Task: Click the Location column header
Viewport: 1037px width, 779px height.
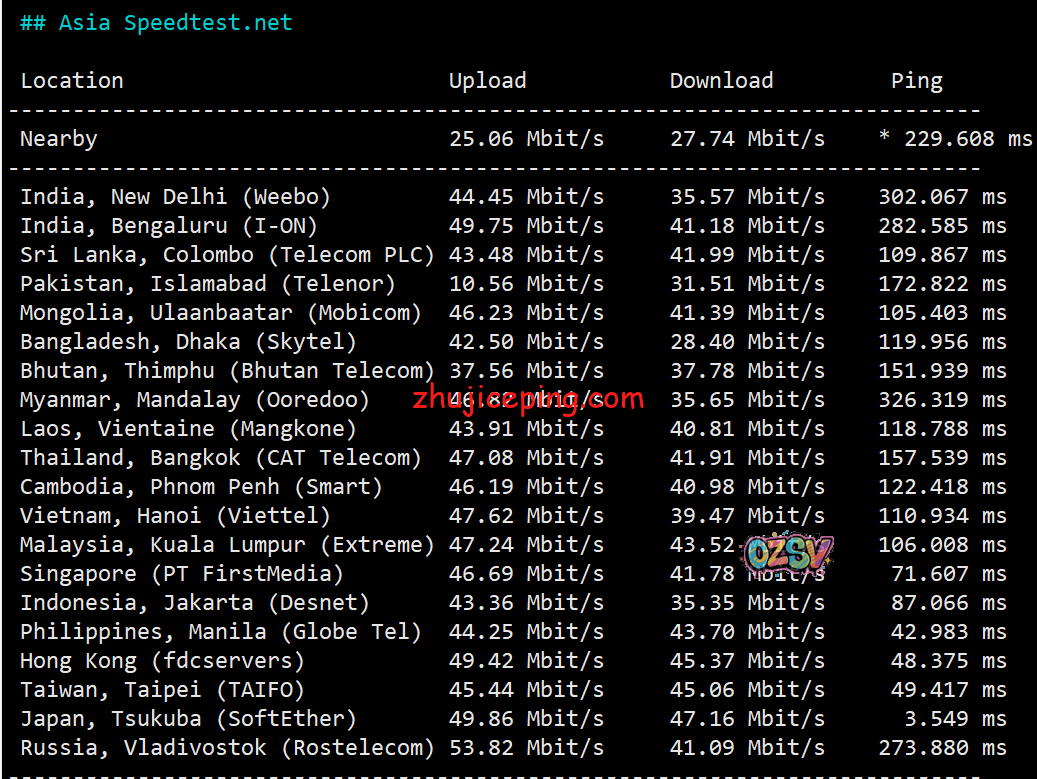Action: 72,81
